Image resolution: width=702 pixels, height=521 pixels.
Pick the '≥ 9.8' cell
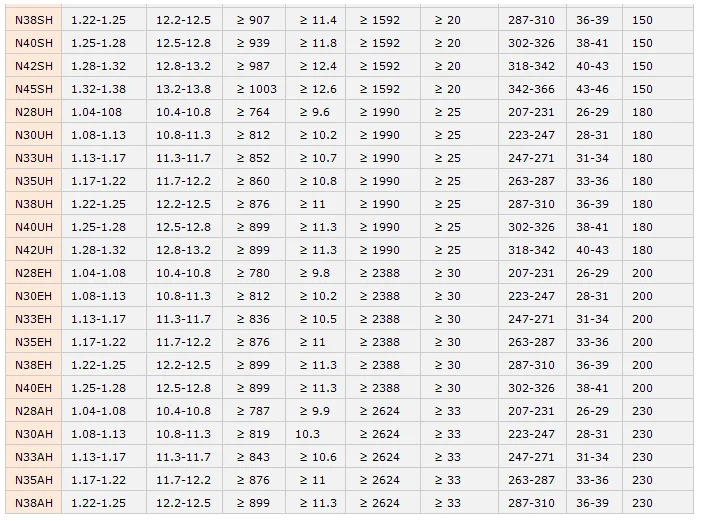tap(316, 273)
